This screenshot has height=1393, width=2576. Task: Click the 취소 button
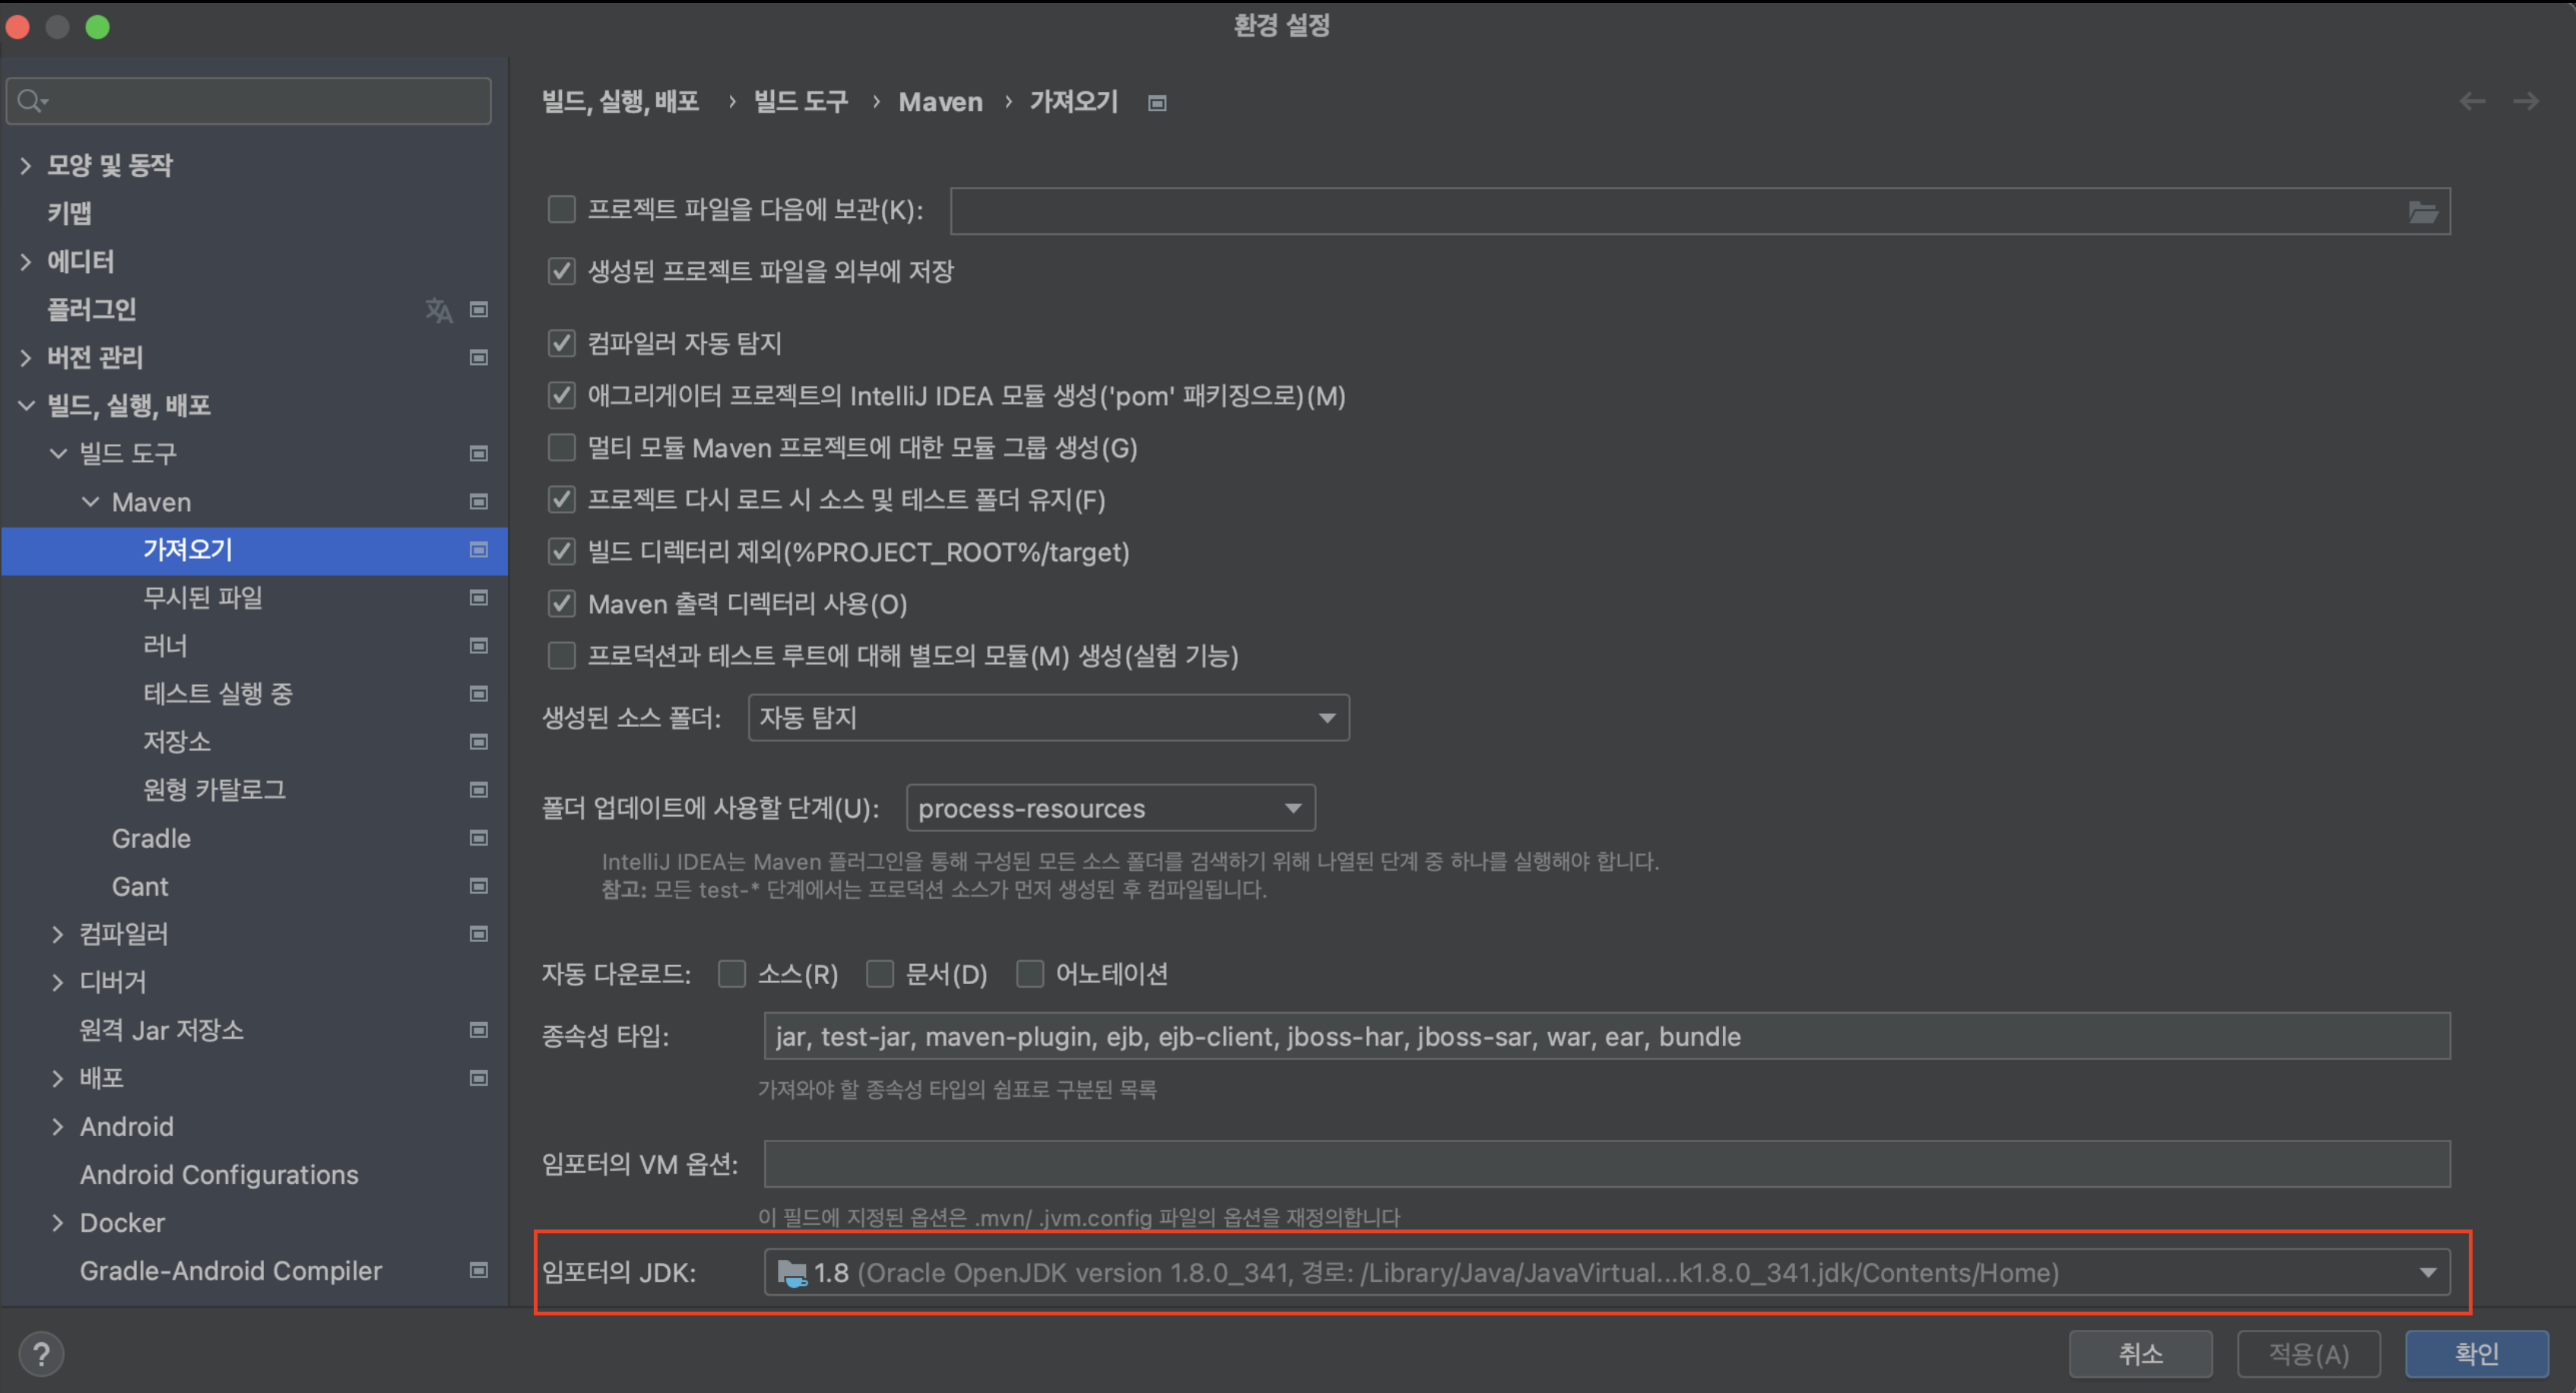pyautogui.click(x=2140, y=1354)
